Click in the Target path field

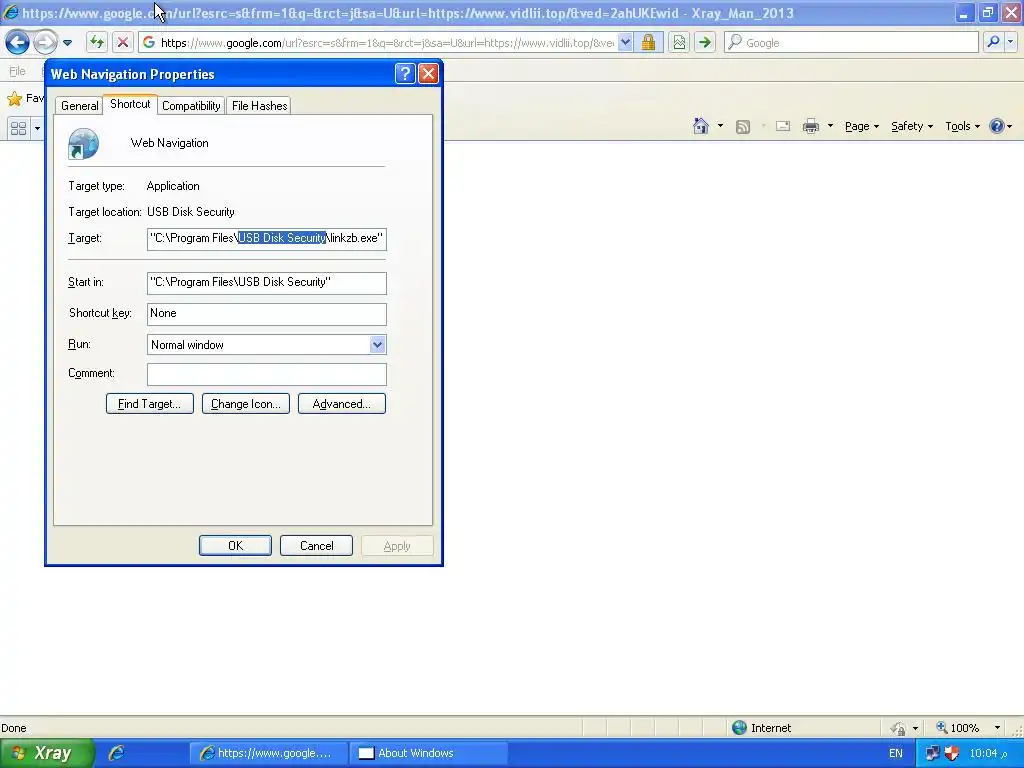[266, 239]
